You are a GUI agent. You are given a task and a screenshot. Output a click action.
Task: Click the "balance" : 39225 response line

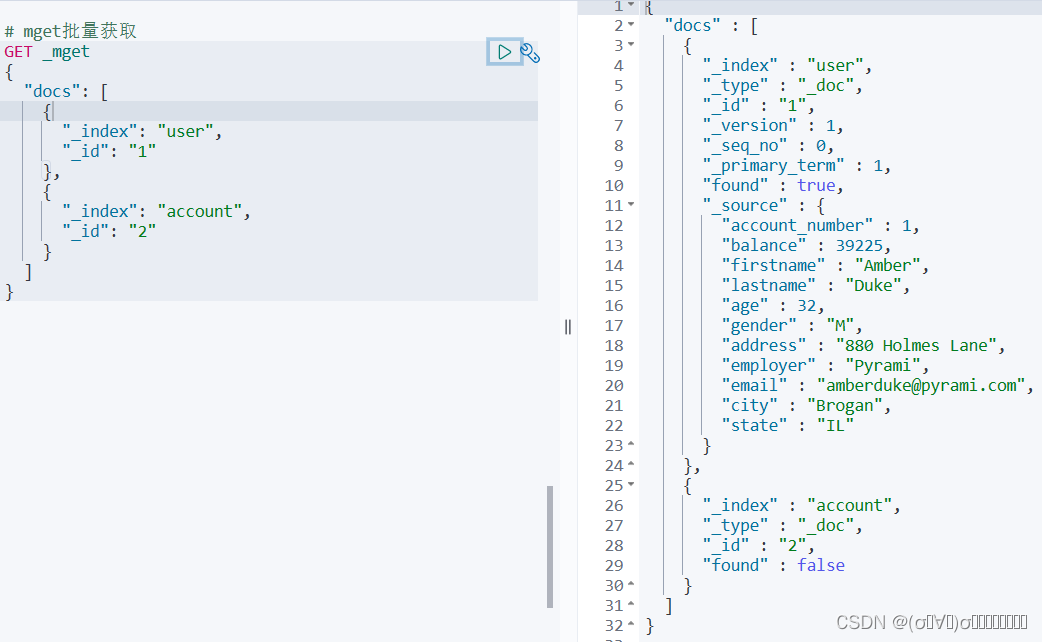[x=806, y=245]
